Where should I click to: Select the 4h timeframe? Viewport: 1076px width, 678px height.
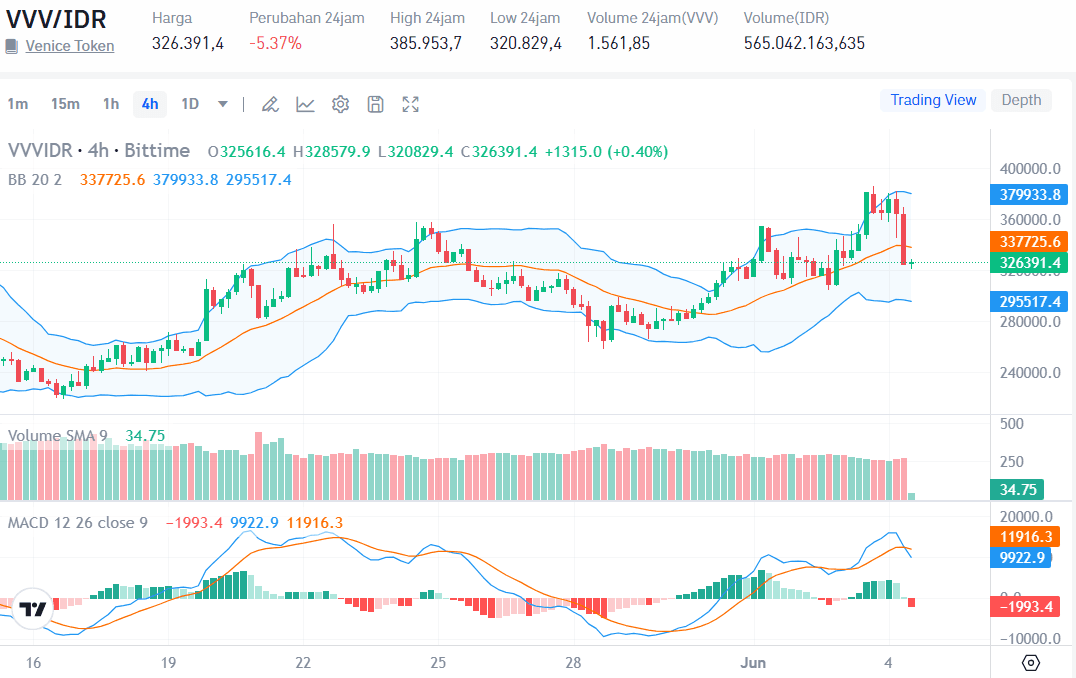click(x=150, y=104)
